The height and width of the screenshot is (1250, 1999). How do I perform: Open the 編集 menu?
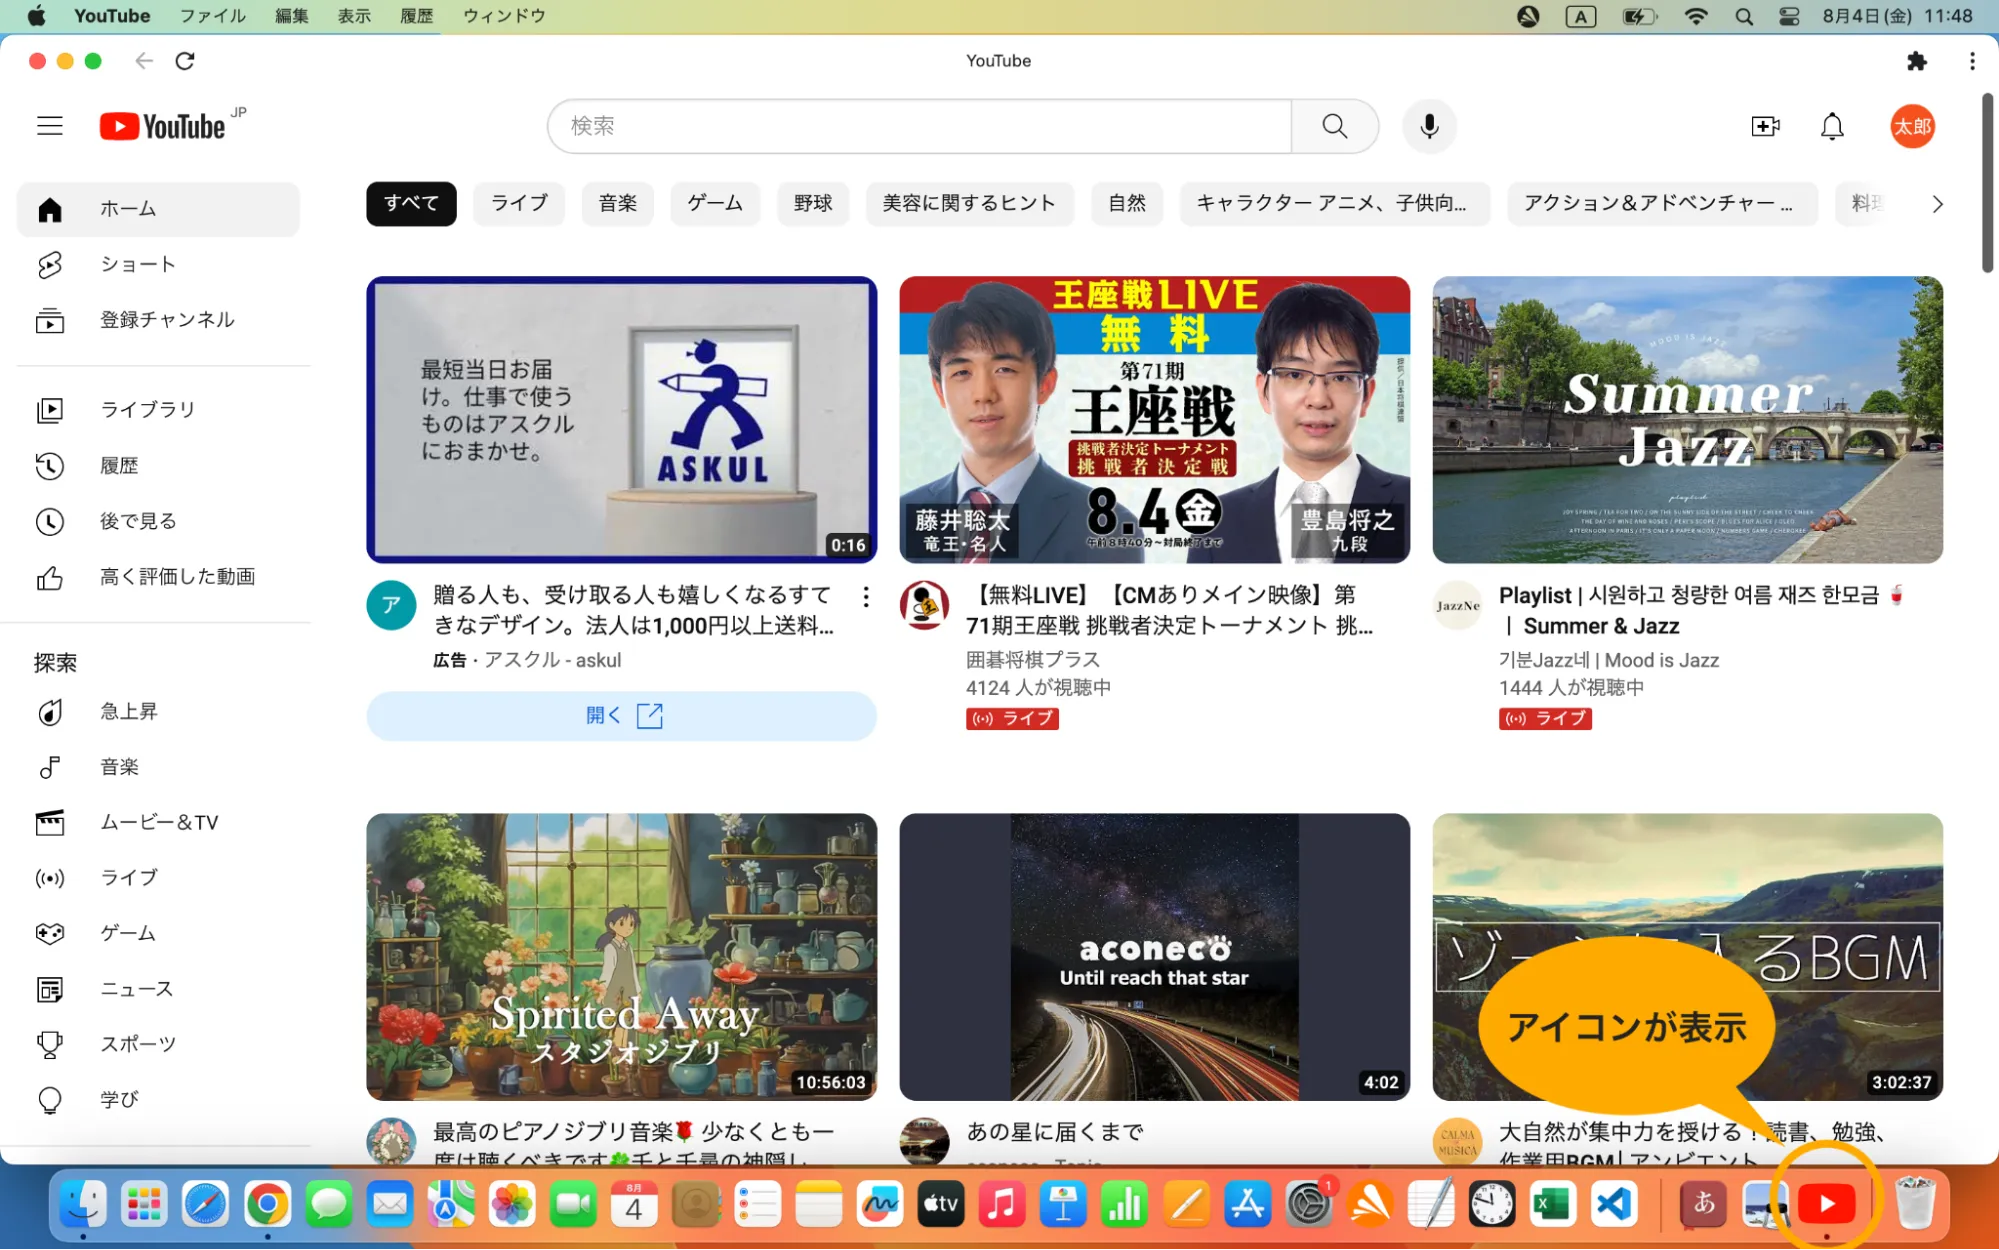pos(292,16)
